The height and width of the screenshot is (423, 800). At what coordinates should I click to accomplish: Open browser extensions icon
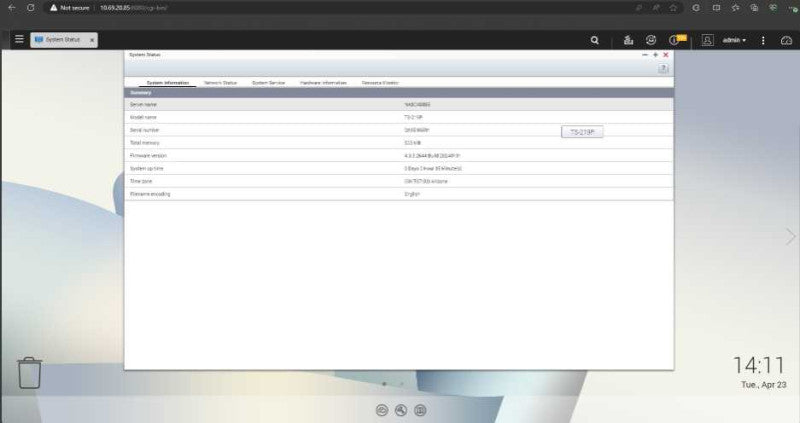[696, 8]
